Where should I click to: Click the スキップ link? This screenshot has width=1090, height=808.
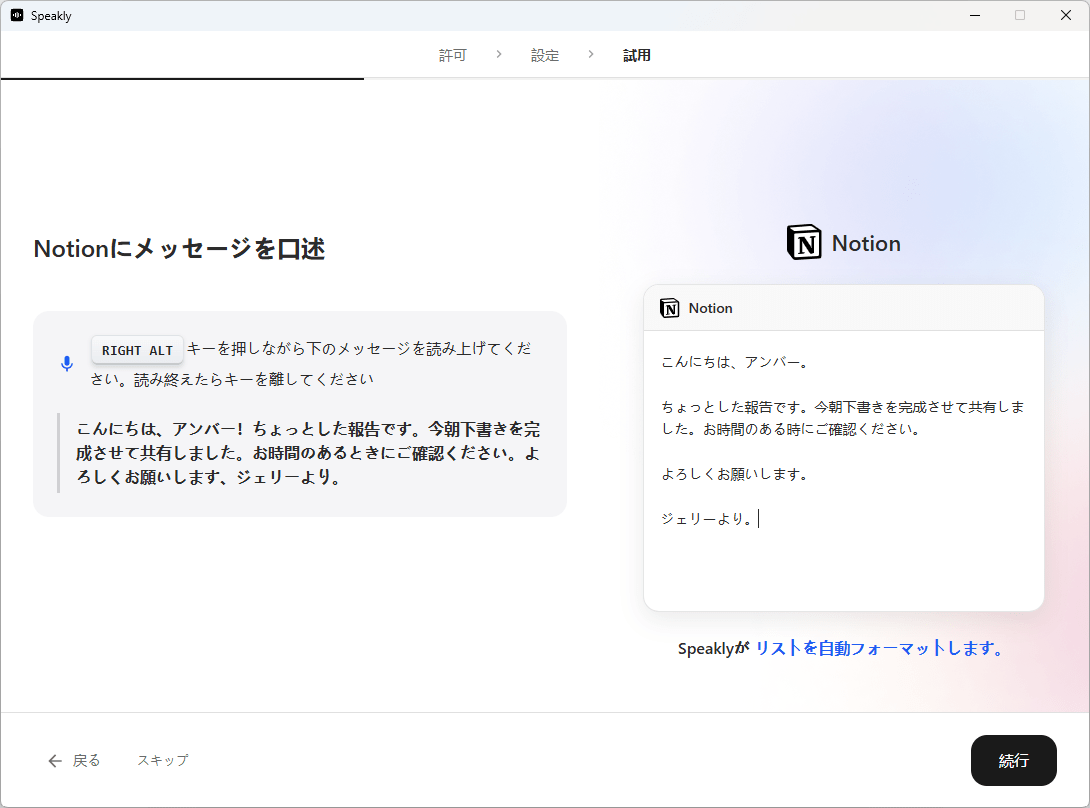pyautogui.click(x=162, y=760)
